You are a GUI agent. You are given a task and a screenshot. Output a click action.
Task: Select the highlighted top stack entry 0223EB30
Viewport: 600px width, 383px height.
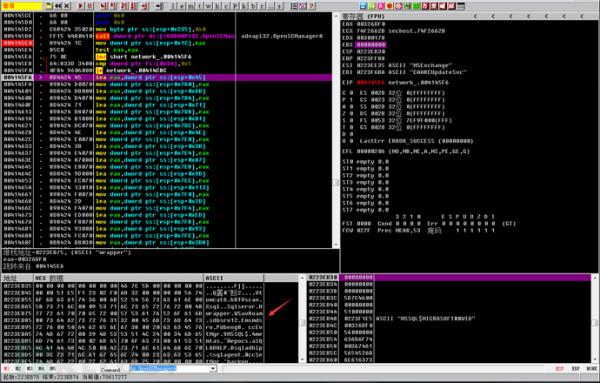pyautogui.click(x=449, y=277)
